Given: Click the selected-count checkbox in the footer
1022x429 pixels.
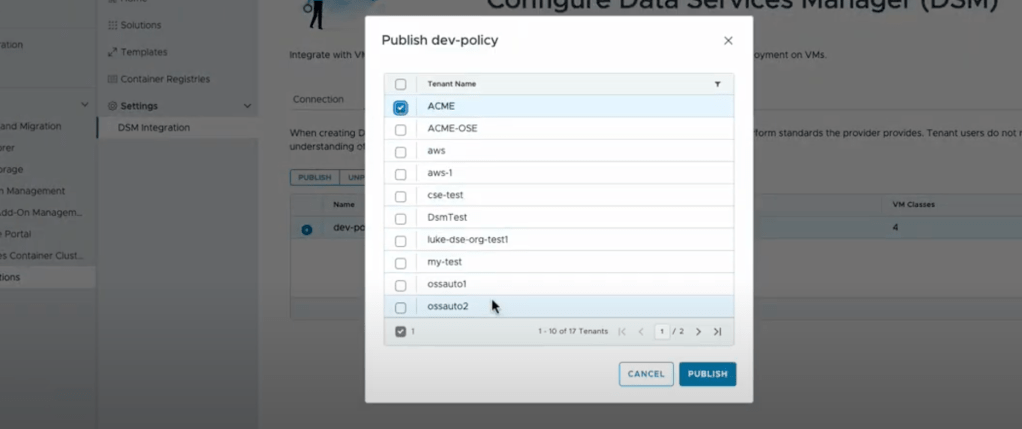Looking at the screenshot, I should coord(401,331).
